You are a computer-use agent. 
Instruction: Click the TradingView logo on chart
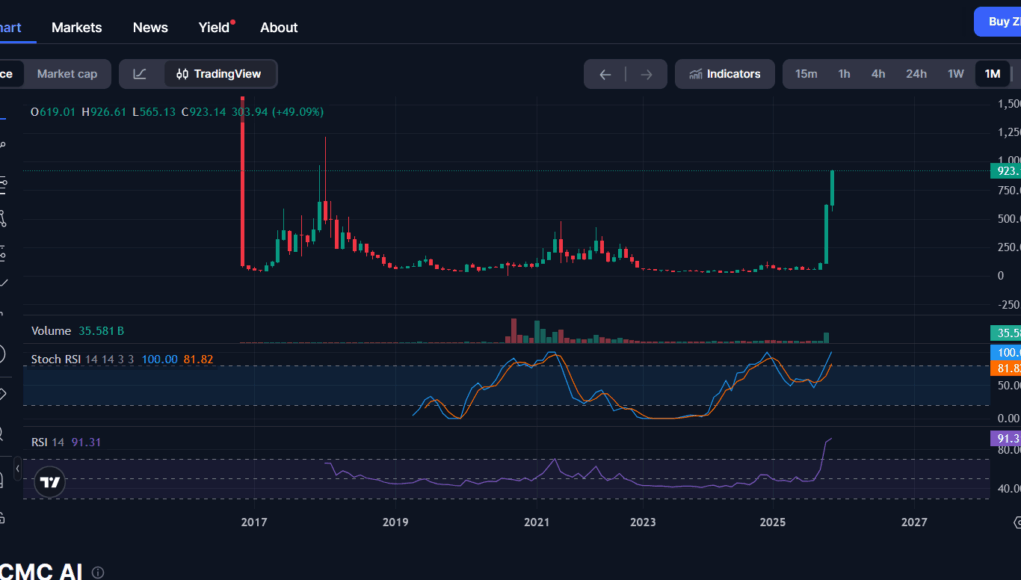pos(50,482)
